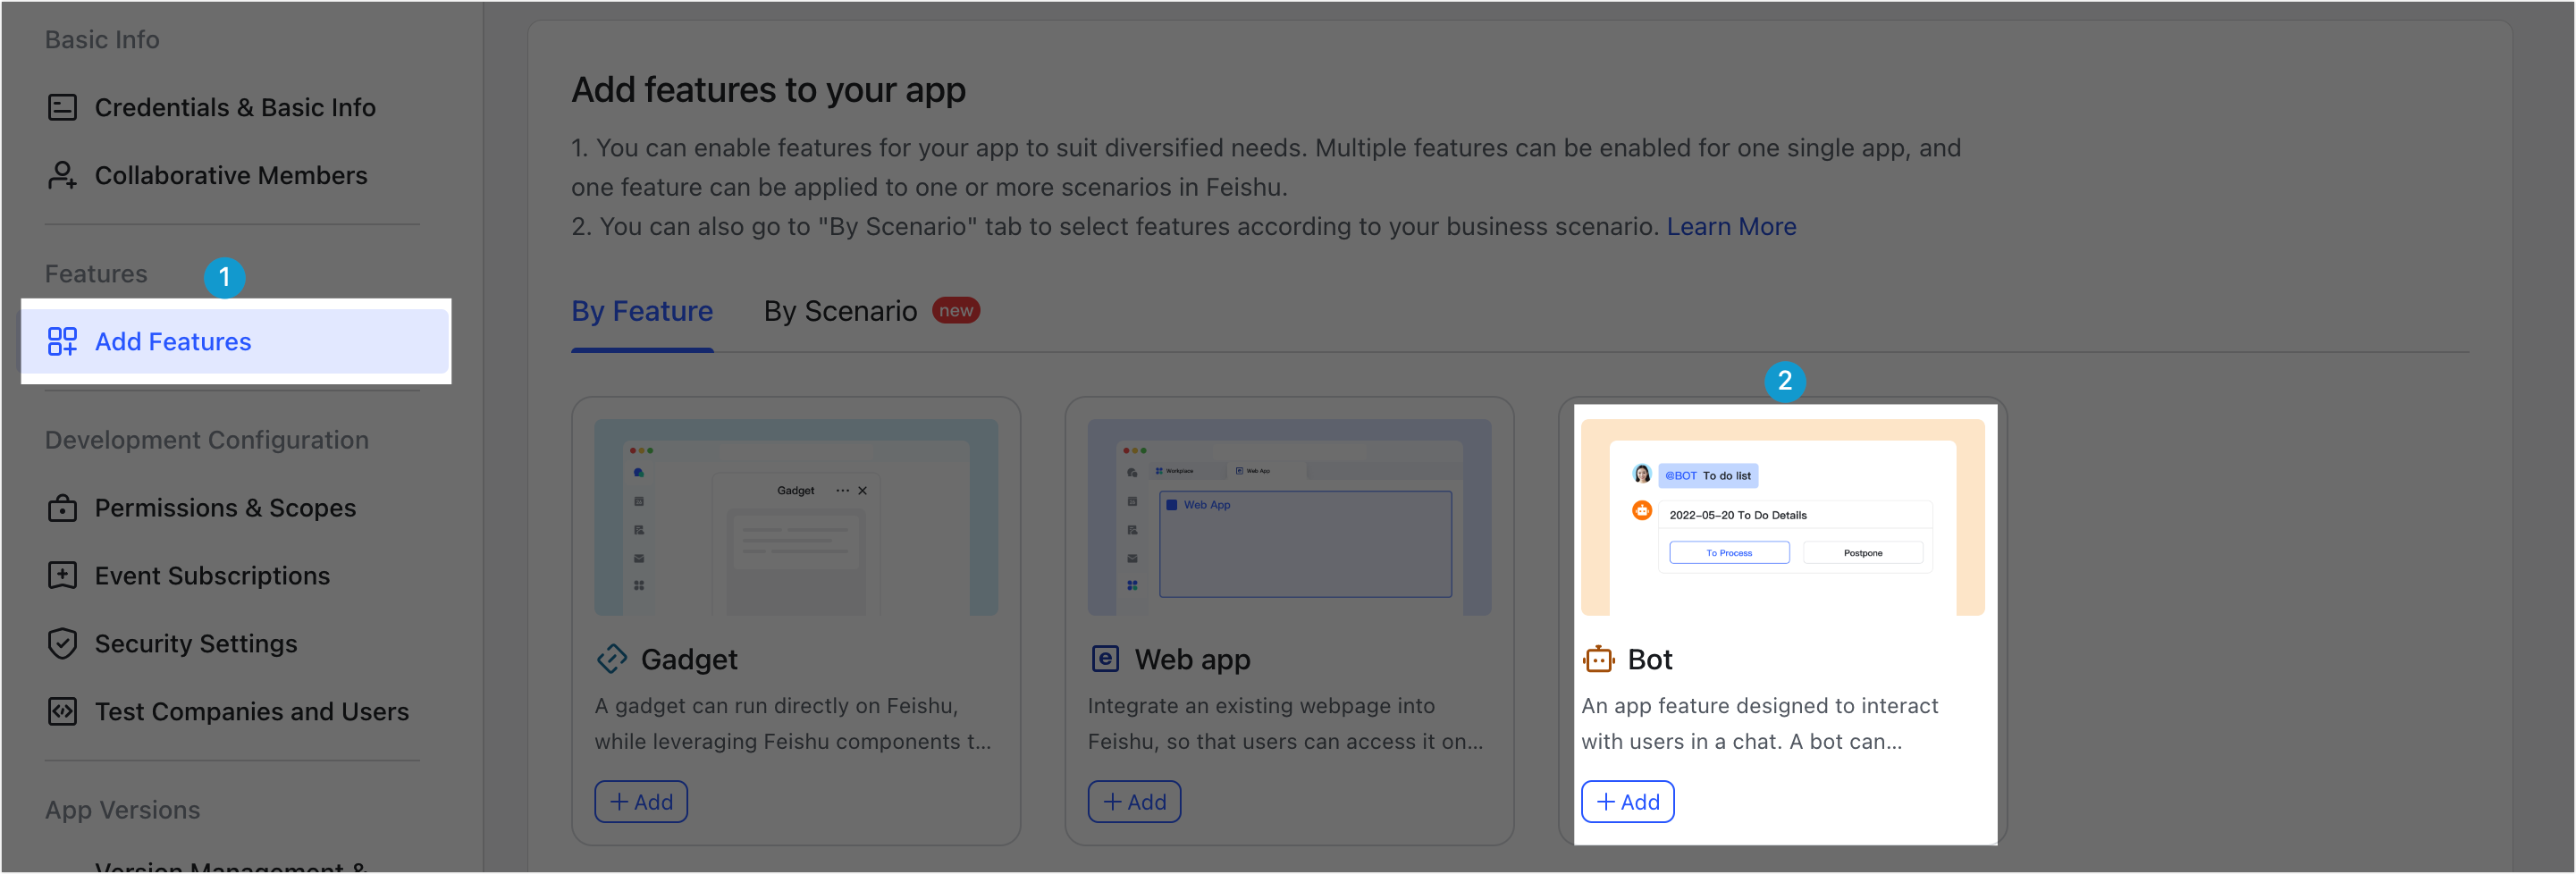This screenshot has width=2576, height=874.
Task: Click the Test Companies and Users icon
Action: 62,711
